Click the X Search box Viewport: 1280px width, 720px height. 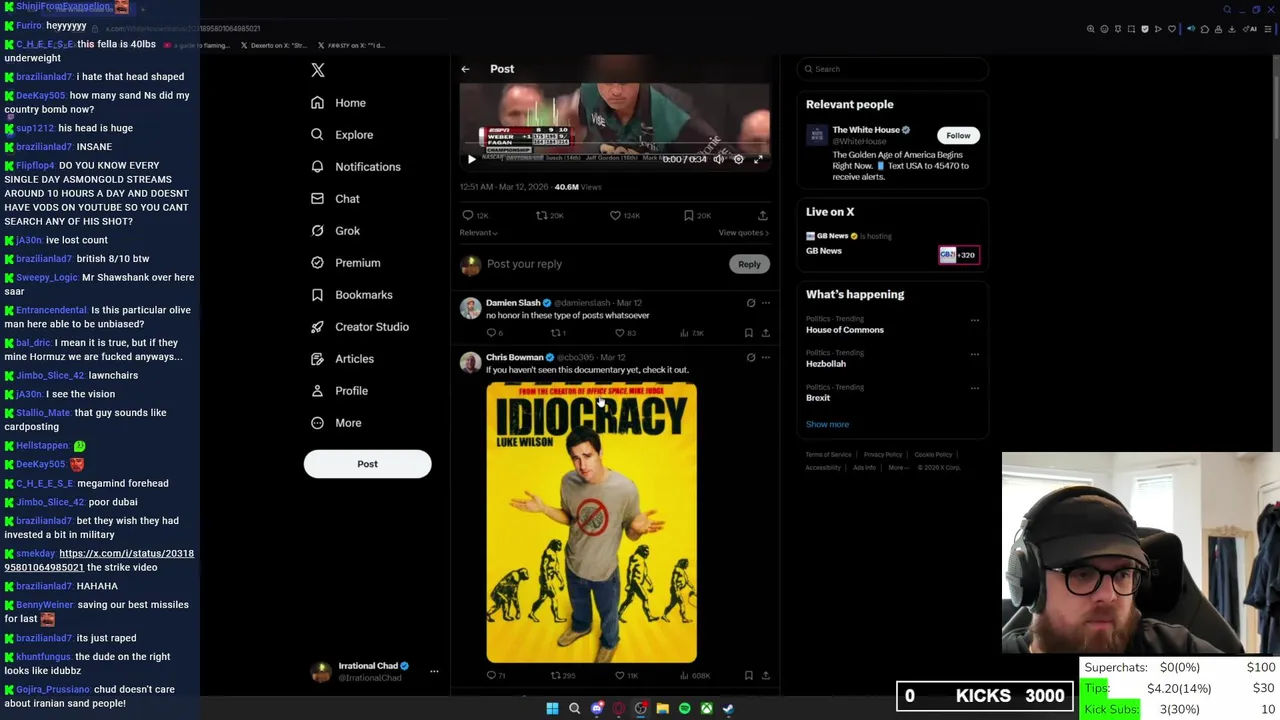(x=892, y=69)
